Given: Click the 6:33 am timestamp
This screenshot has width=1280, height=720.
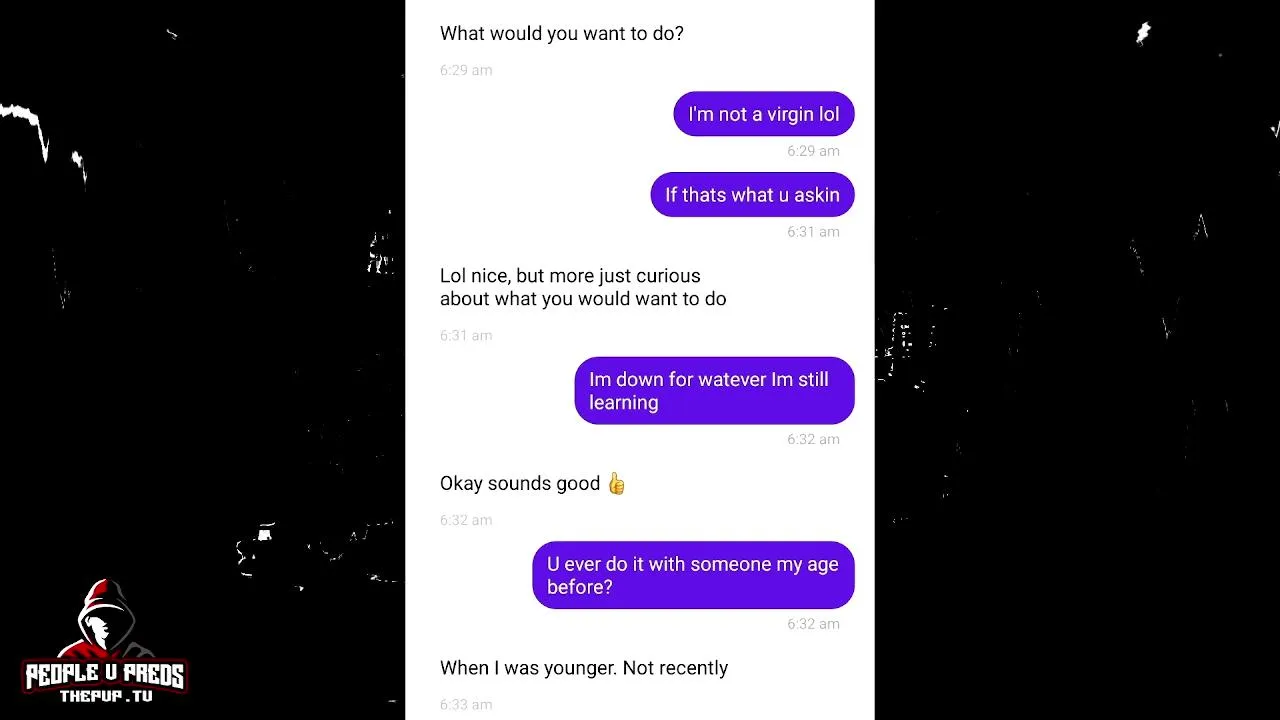Looking at the screenshot, I should [466, 705].
